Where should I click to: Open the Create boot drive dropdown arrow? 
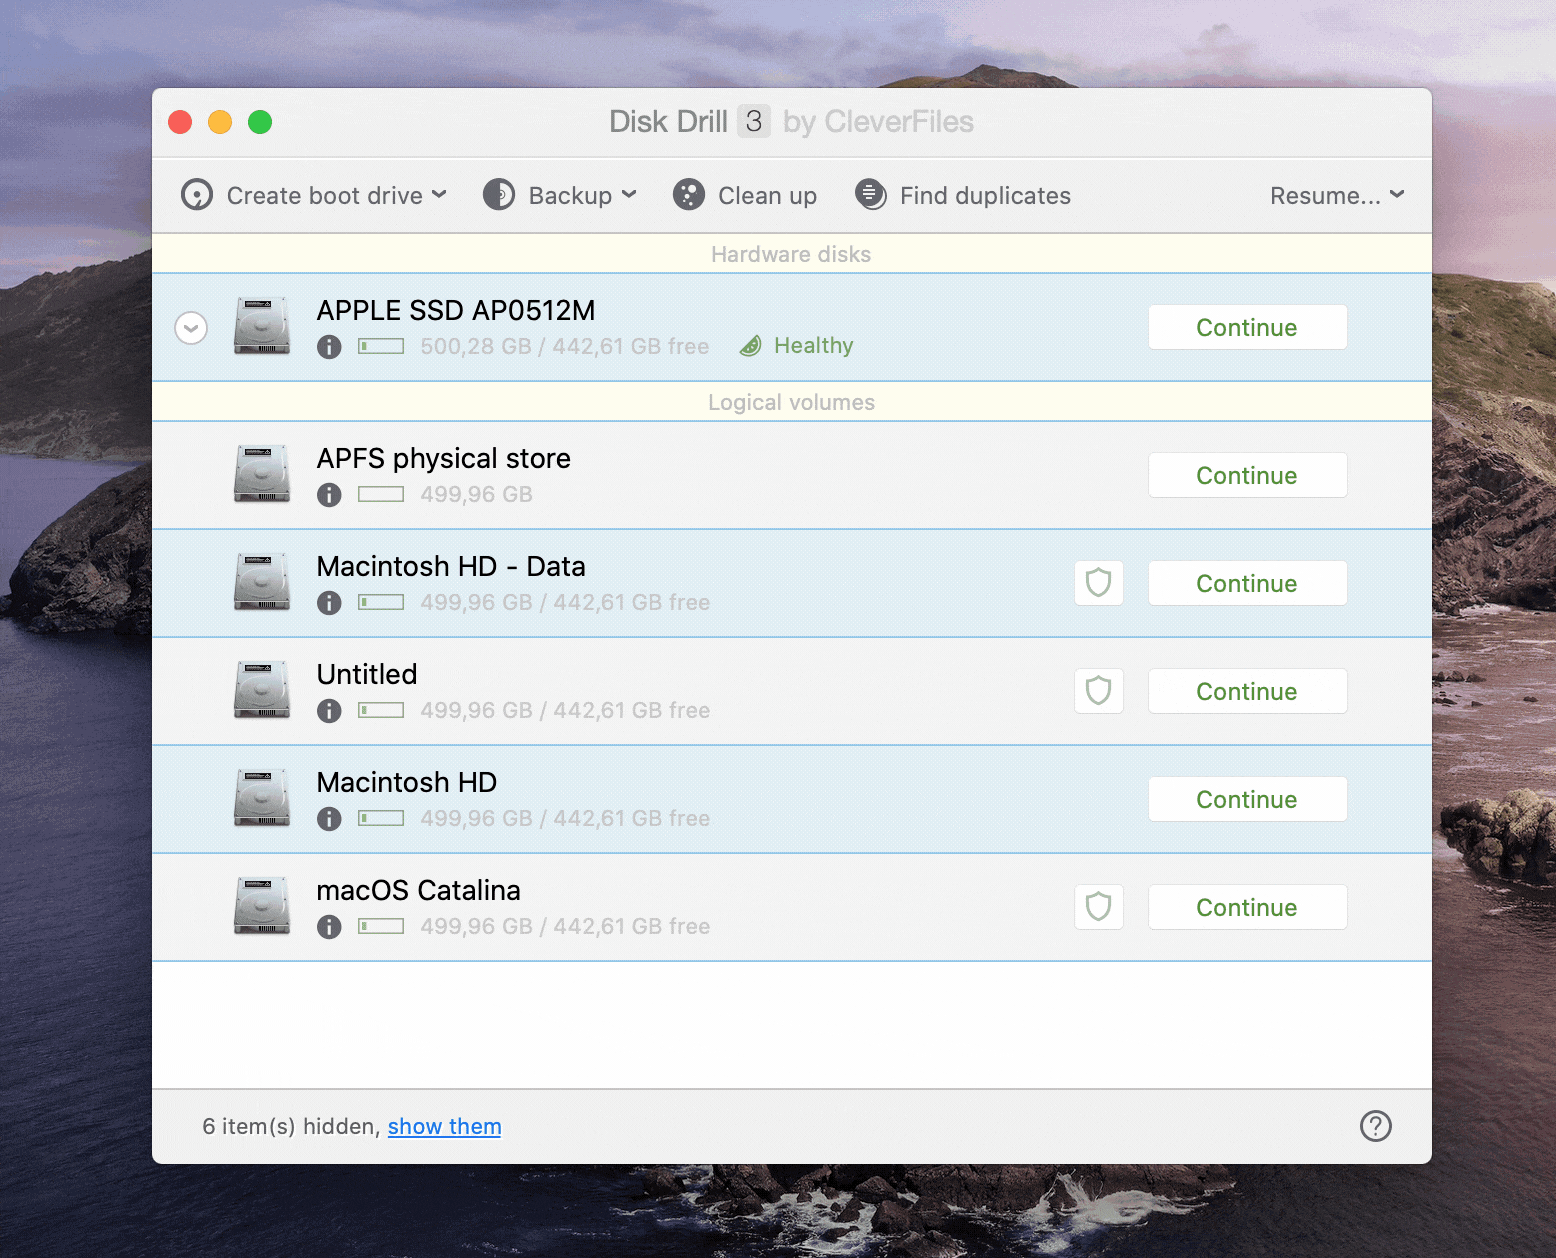439,195
